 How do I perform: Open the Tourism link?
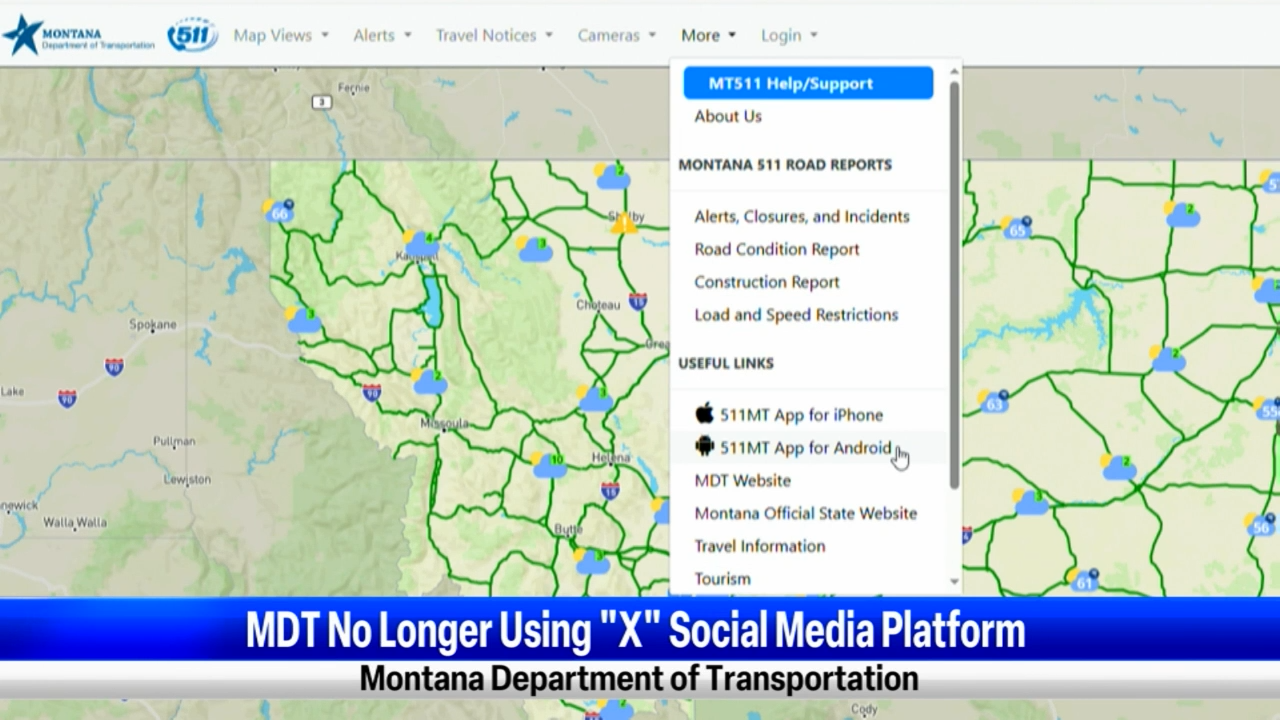click(722, 579)
